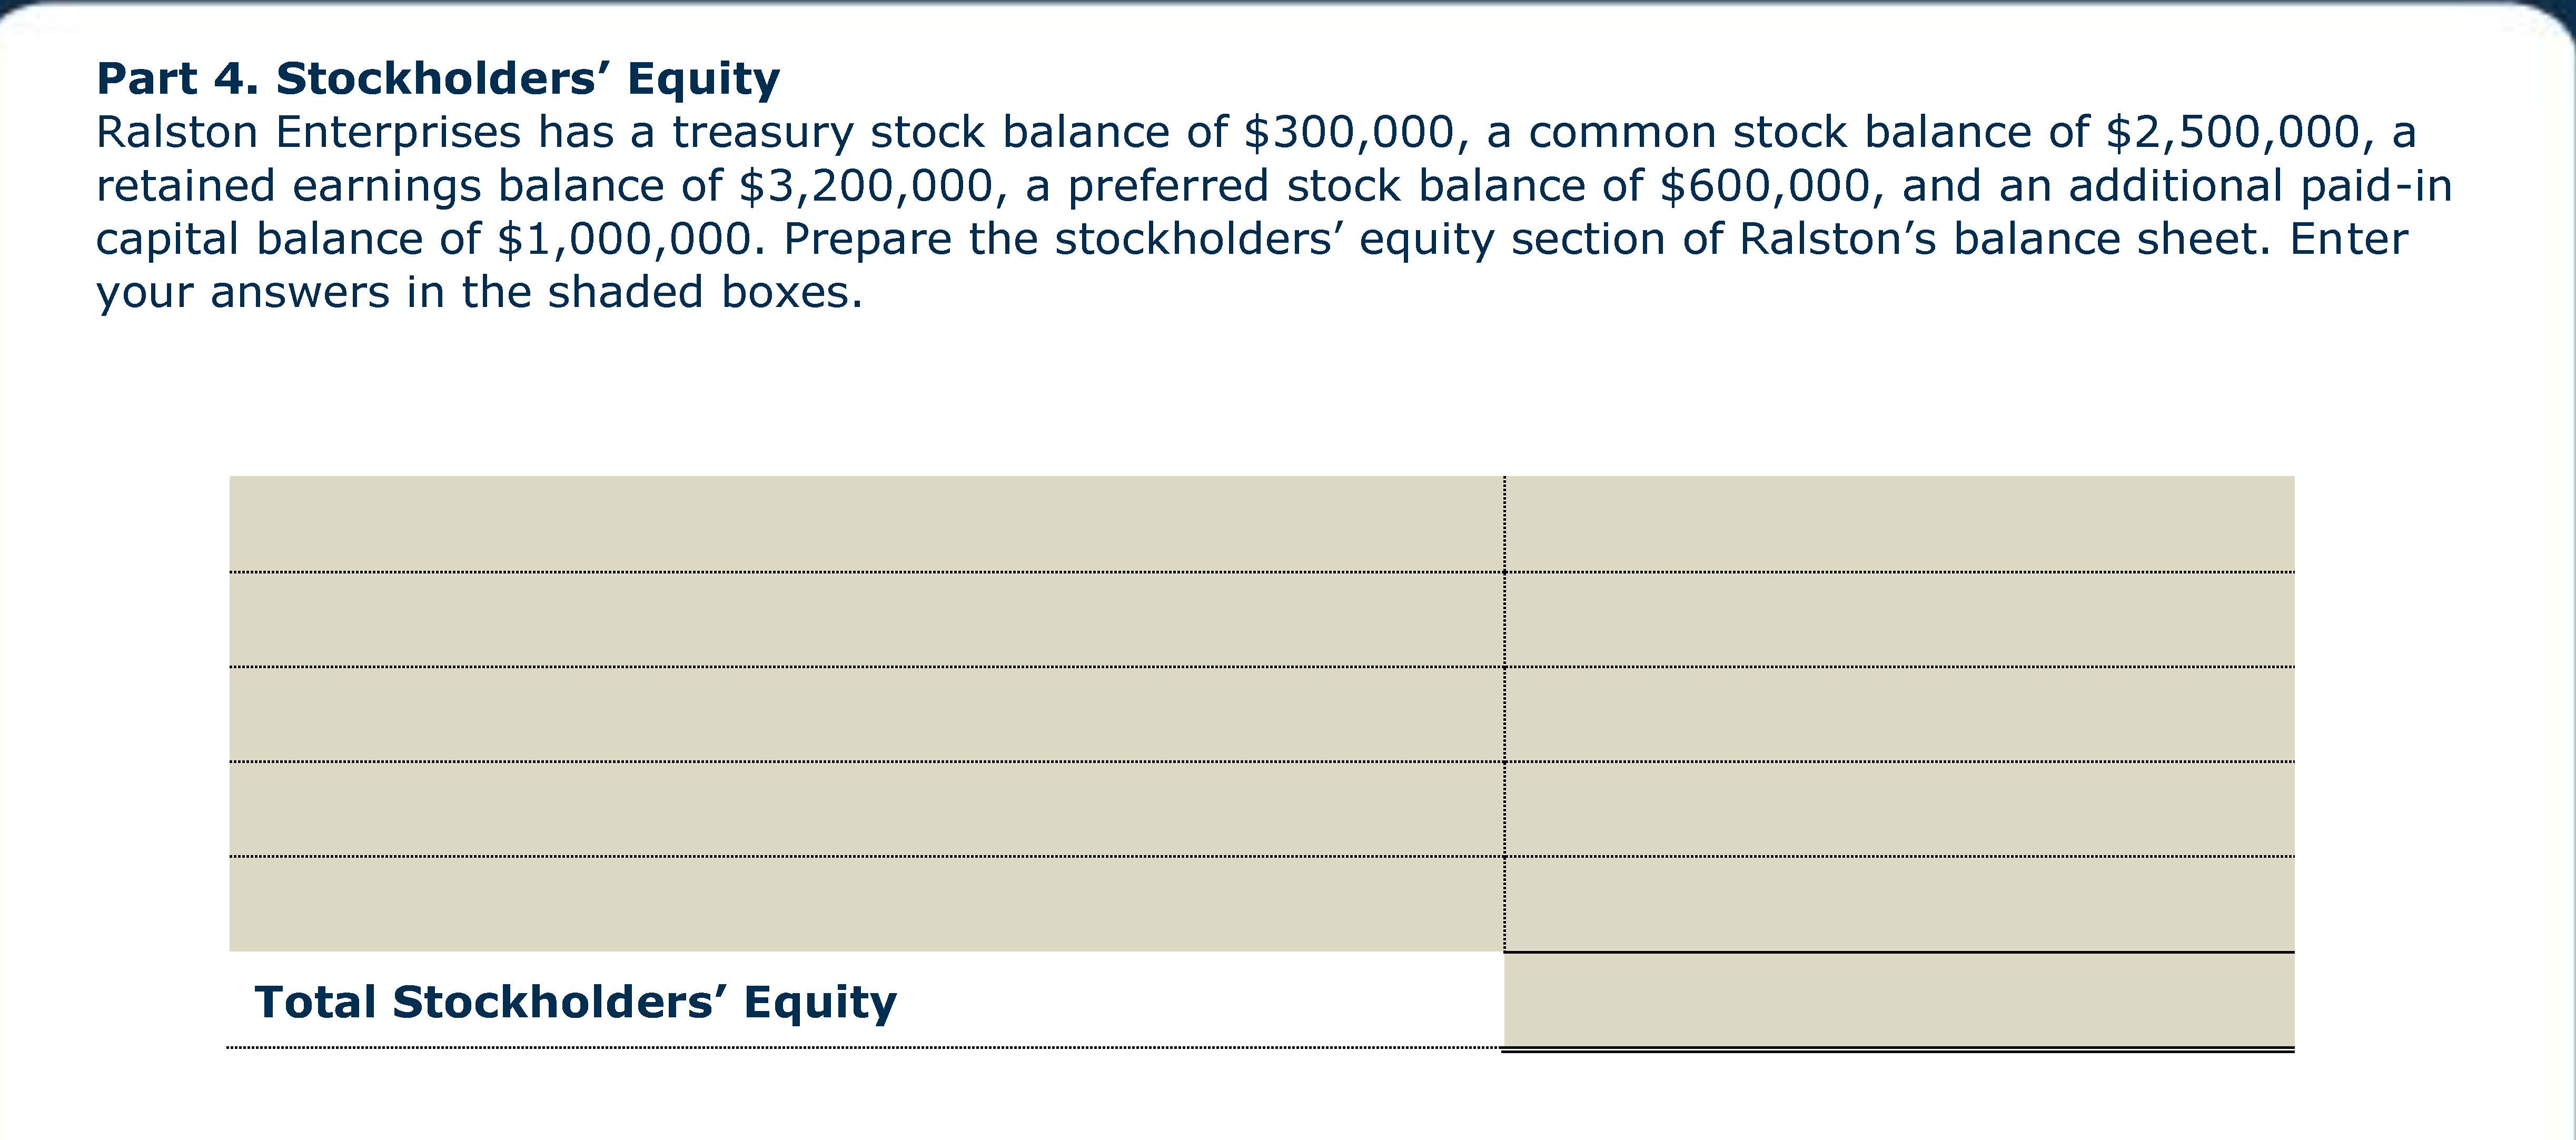Select the fifth row amount box
This screenshot has height=1140, width=2576.
point(1899,904)
